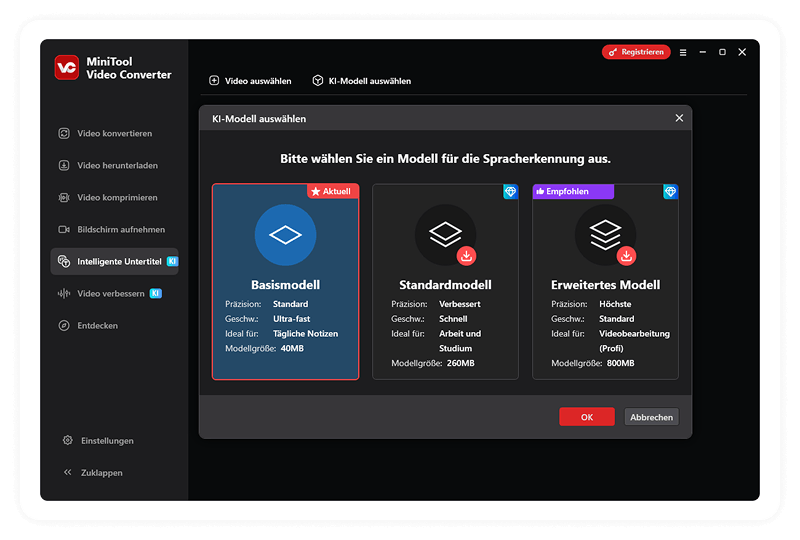Click the Standardmodell stacked layers icon
This screenshot has width=800, height=540.
click(445, 235)
